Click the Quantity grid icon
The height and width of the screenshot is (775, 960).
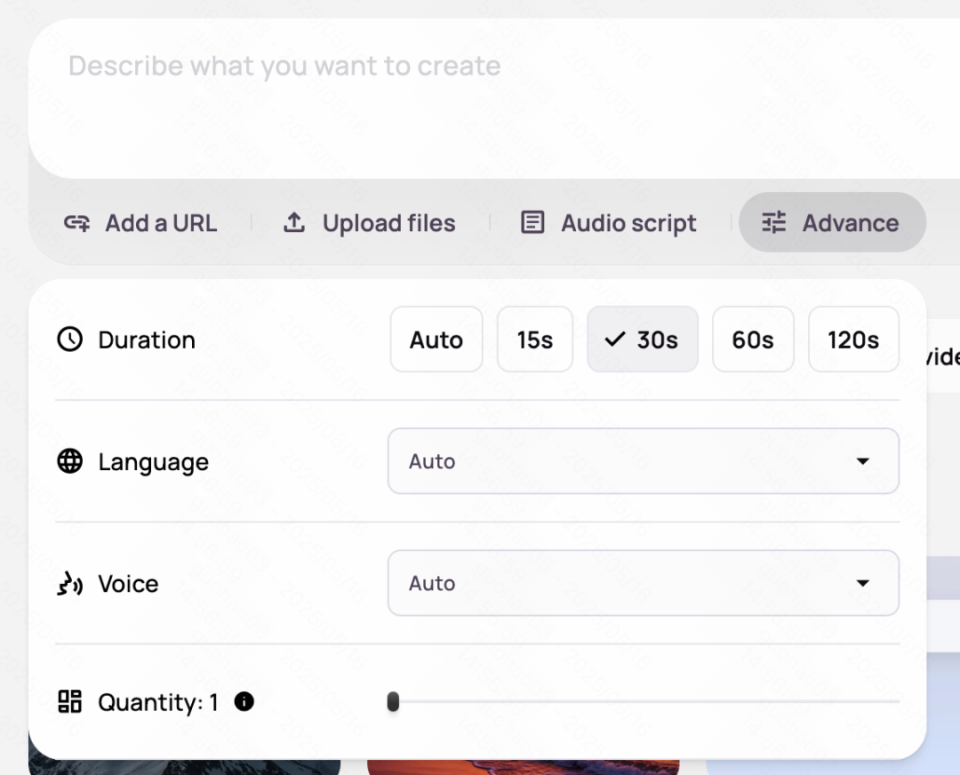click(70, 702)
